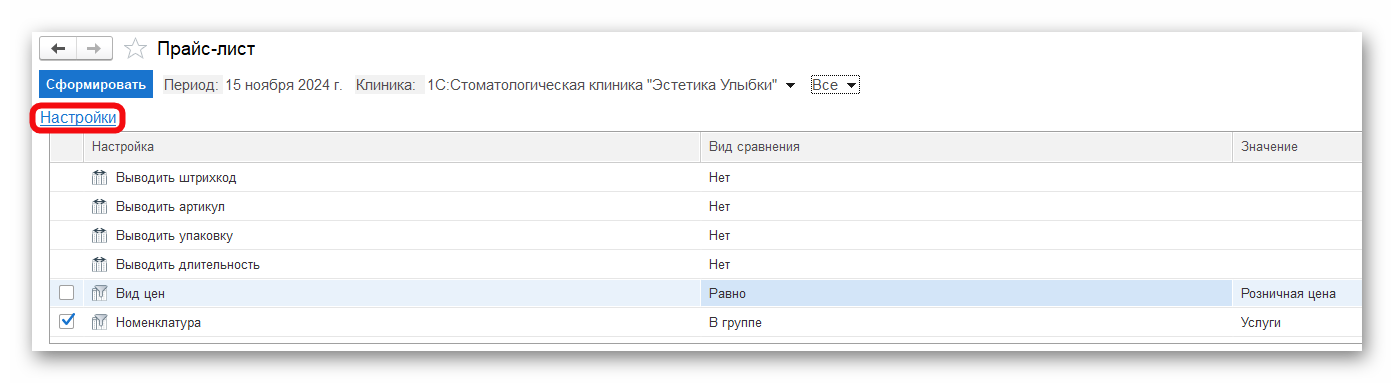Click the Значение column header
1394x383 pixels.
[1297, 147]
